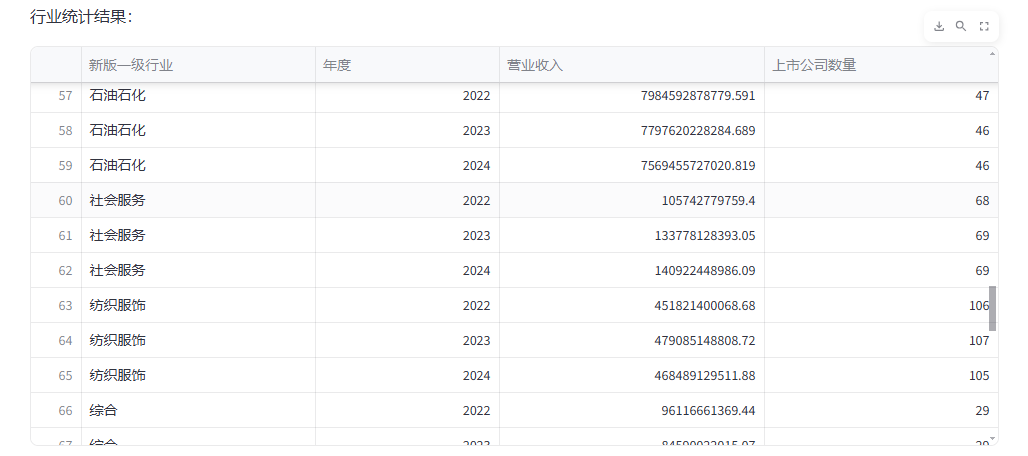1028x456 pixels.
Task: Sort by 营业收入 column header
Action: coord(632,65)
